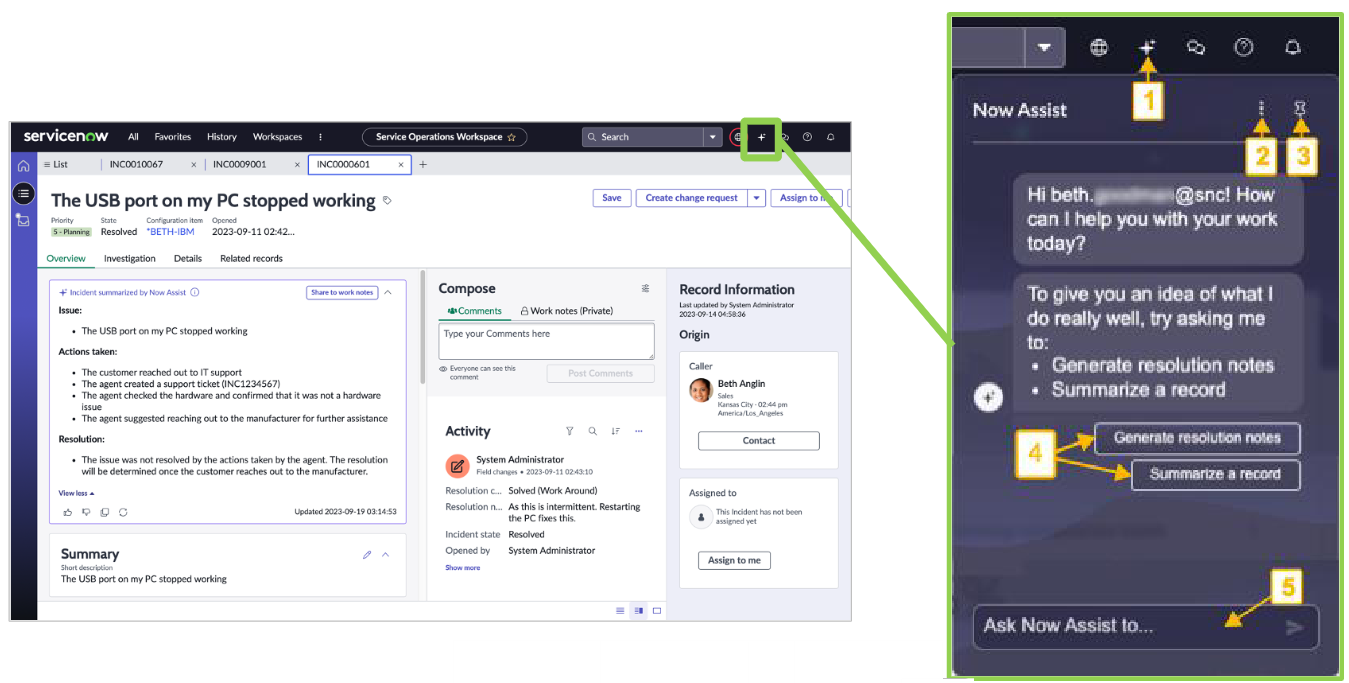
Task: Give thumbs up to the summary
Action: pyautogui.click(x=68, y=512)
